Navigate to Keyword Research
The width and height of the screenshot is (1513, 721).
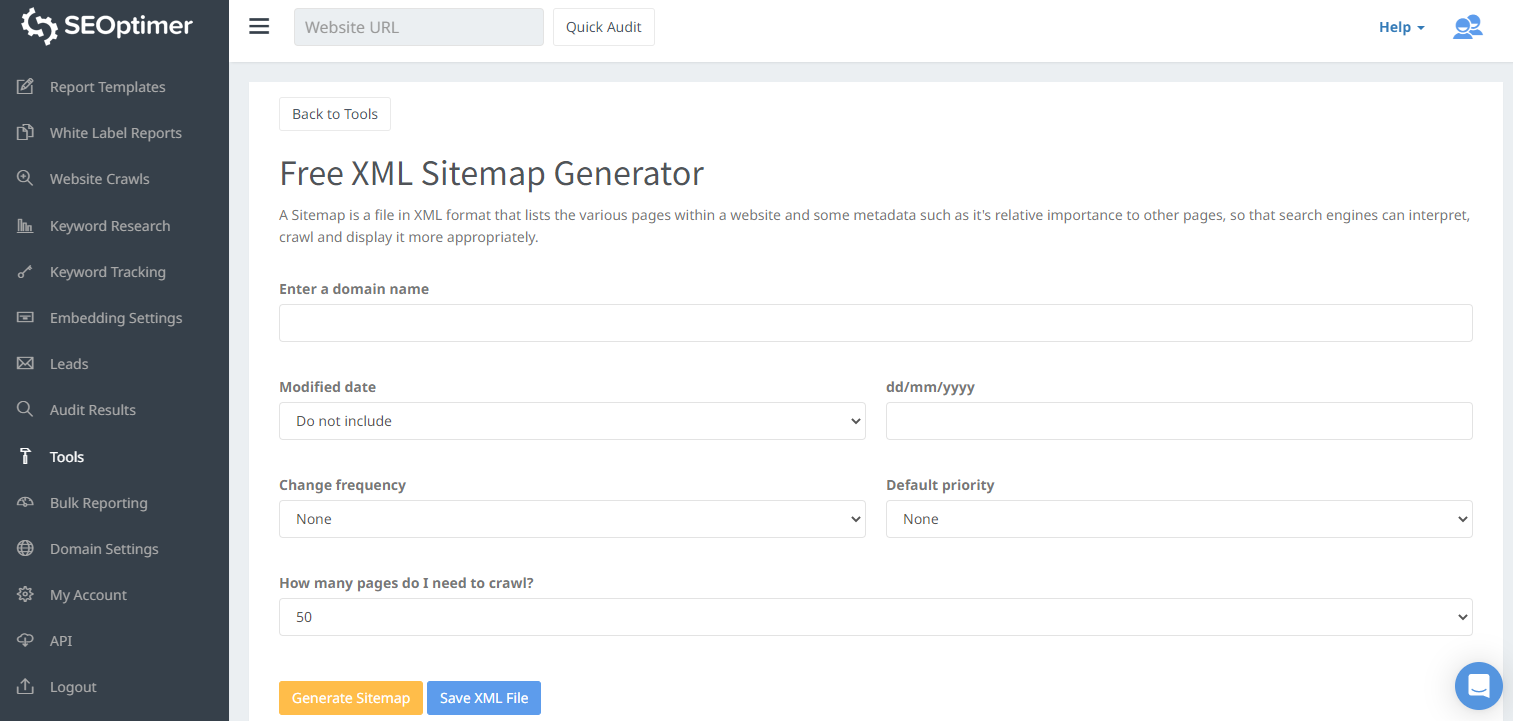coord(110,226)
